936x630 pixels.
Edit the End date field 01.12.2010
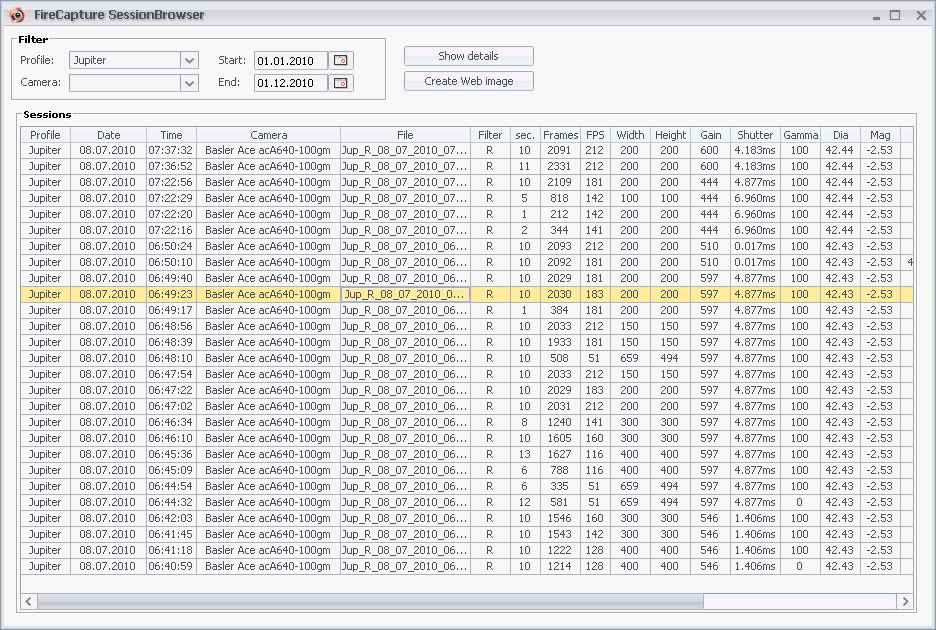pos(291,83)
